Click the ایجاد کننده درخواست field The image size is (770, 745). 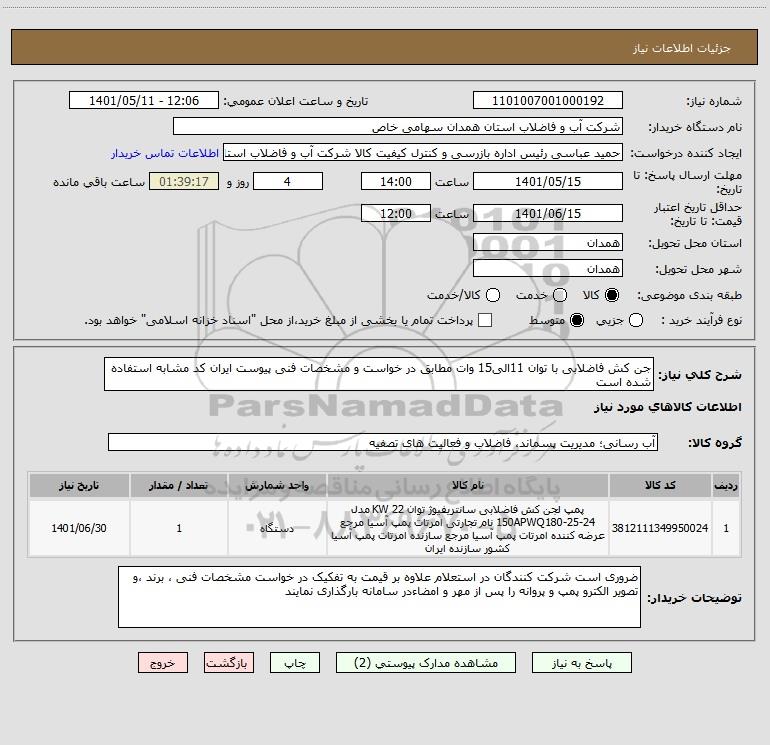pos(423,153)
